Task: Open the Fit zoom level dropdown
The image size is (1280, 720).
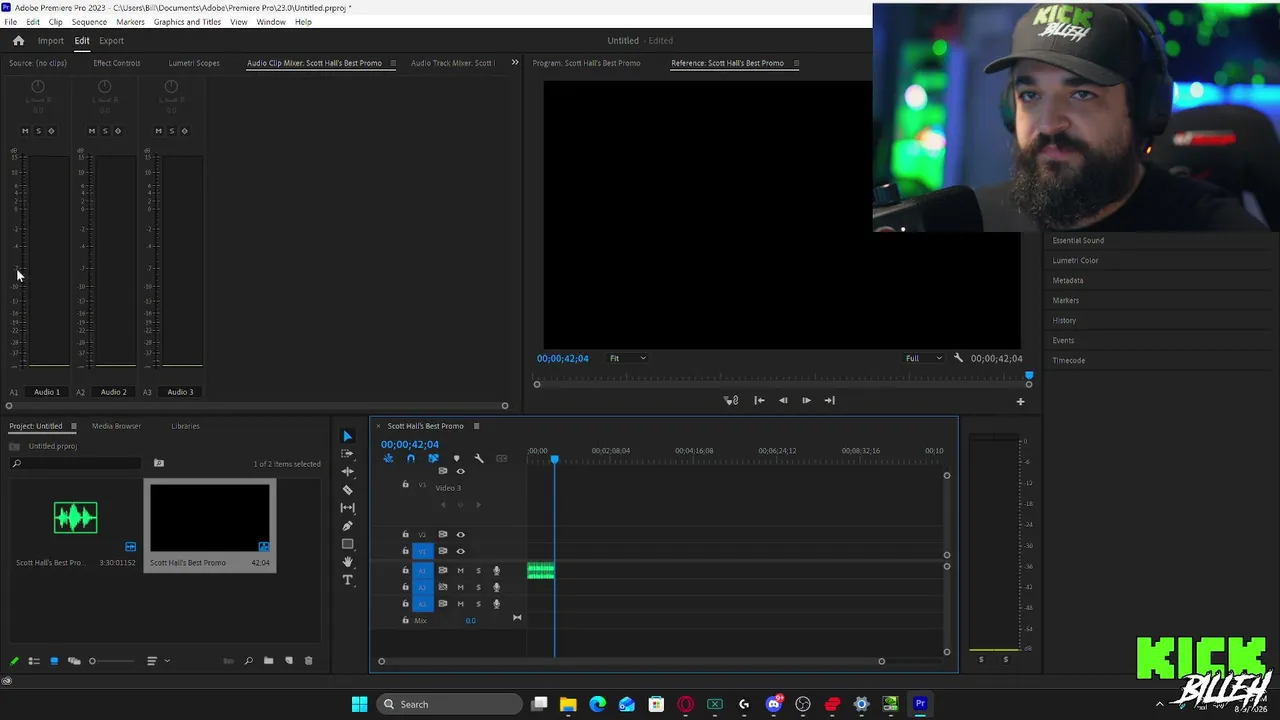Action: point(627,358)
